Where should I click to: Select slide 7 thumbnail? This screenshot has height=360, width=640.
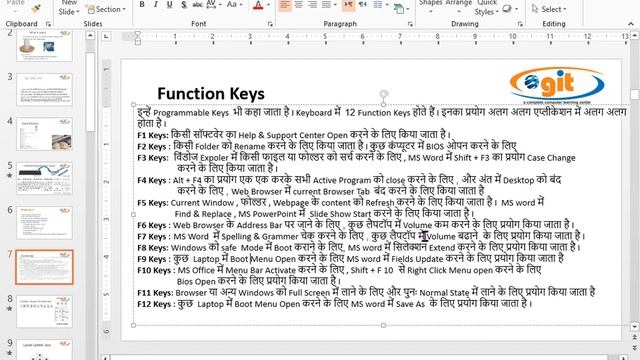click(x=44, y=267)
